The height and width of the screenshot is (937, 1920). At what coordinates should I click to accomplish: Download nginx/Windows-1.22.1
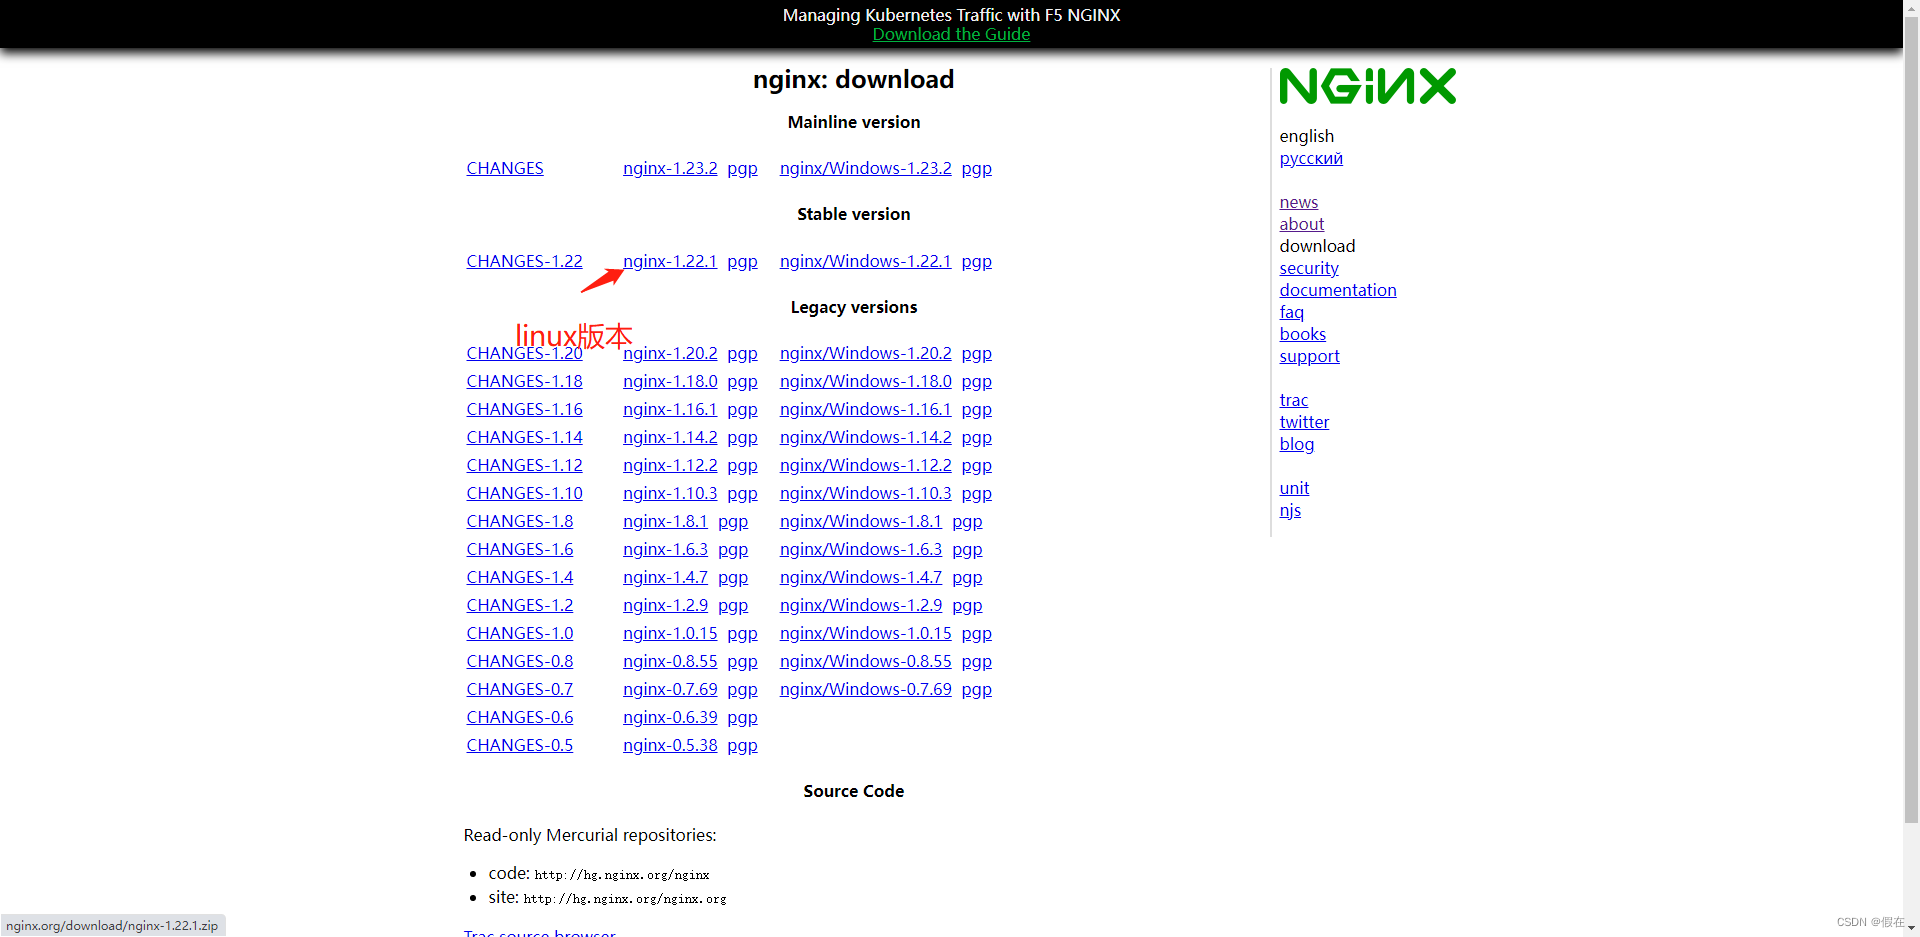click(x=865, y=261)
